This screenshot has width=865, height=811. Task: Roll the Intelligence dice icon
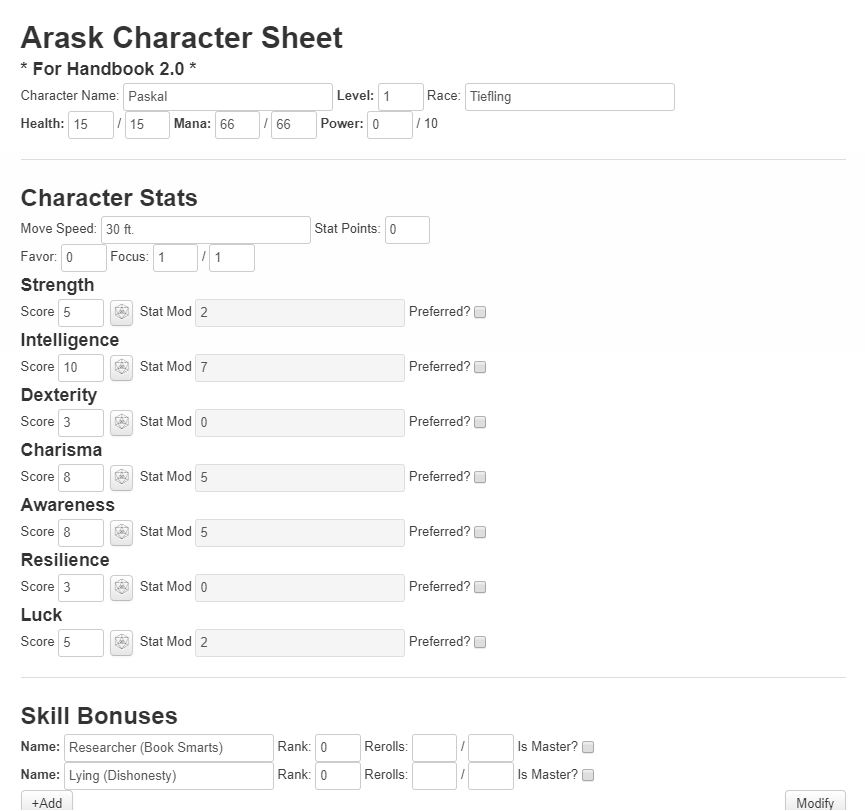(x=121, y=368)
